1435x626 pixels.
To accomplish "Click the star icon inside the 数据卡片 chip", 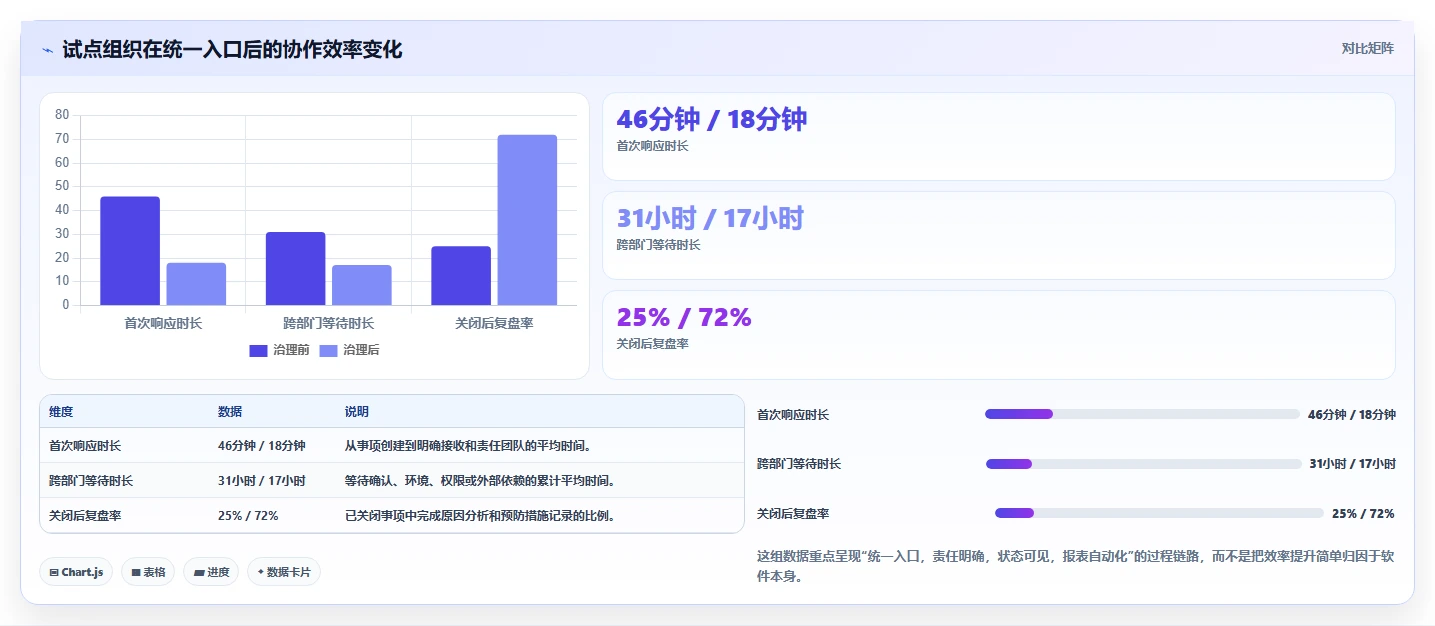I will tap(260, 572).
